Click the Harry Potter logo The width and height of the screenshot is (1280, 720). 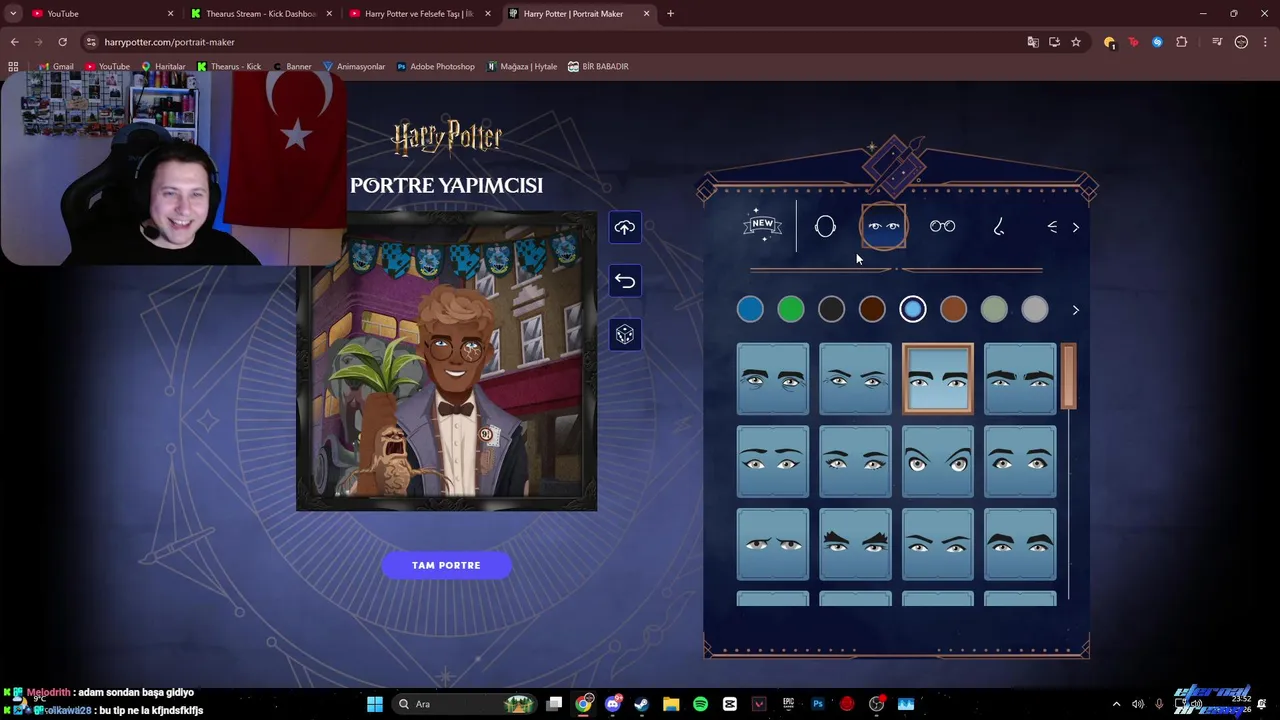point(447,138)
